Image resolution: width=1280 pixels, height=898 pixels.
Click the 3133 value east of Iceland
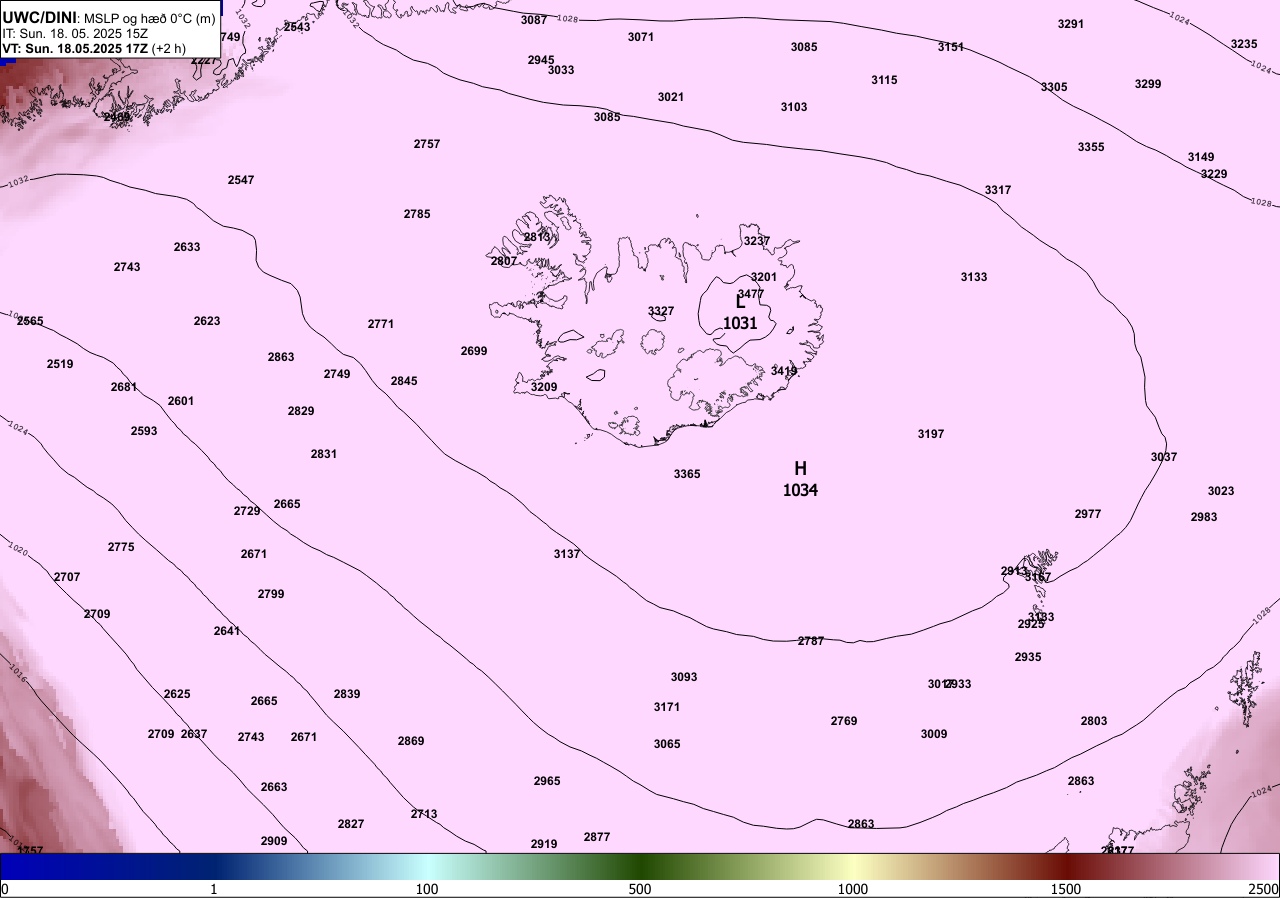[x=974, y=277]
